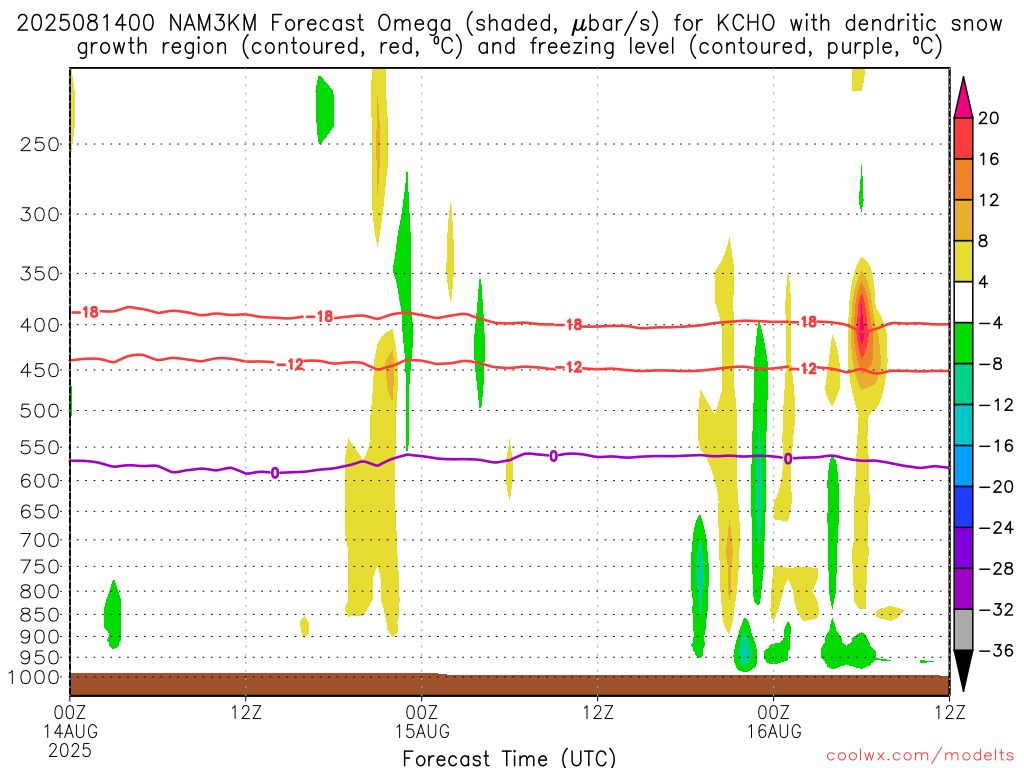Pick the gold 8 to 12 colorbar segment
This screenshot has height=768, width=1024.
coord(963,221)
